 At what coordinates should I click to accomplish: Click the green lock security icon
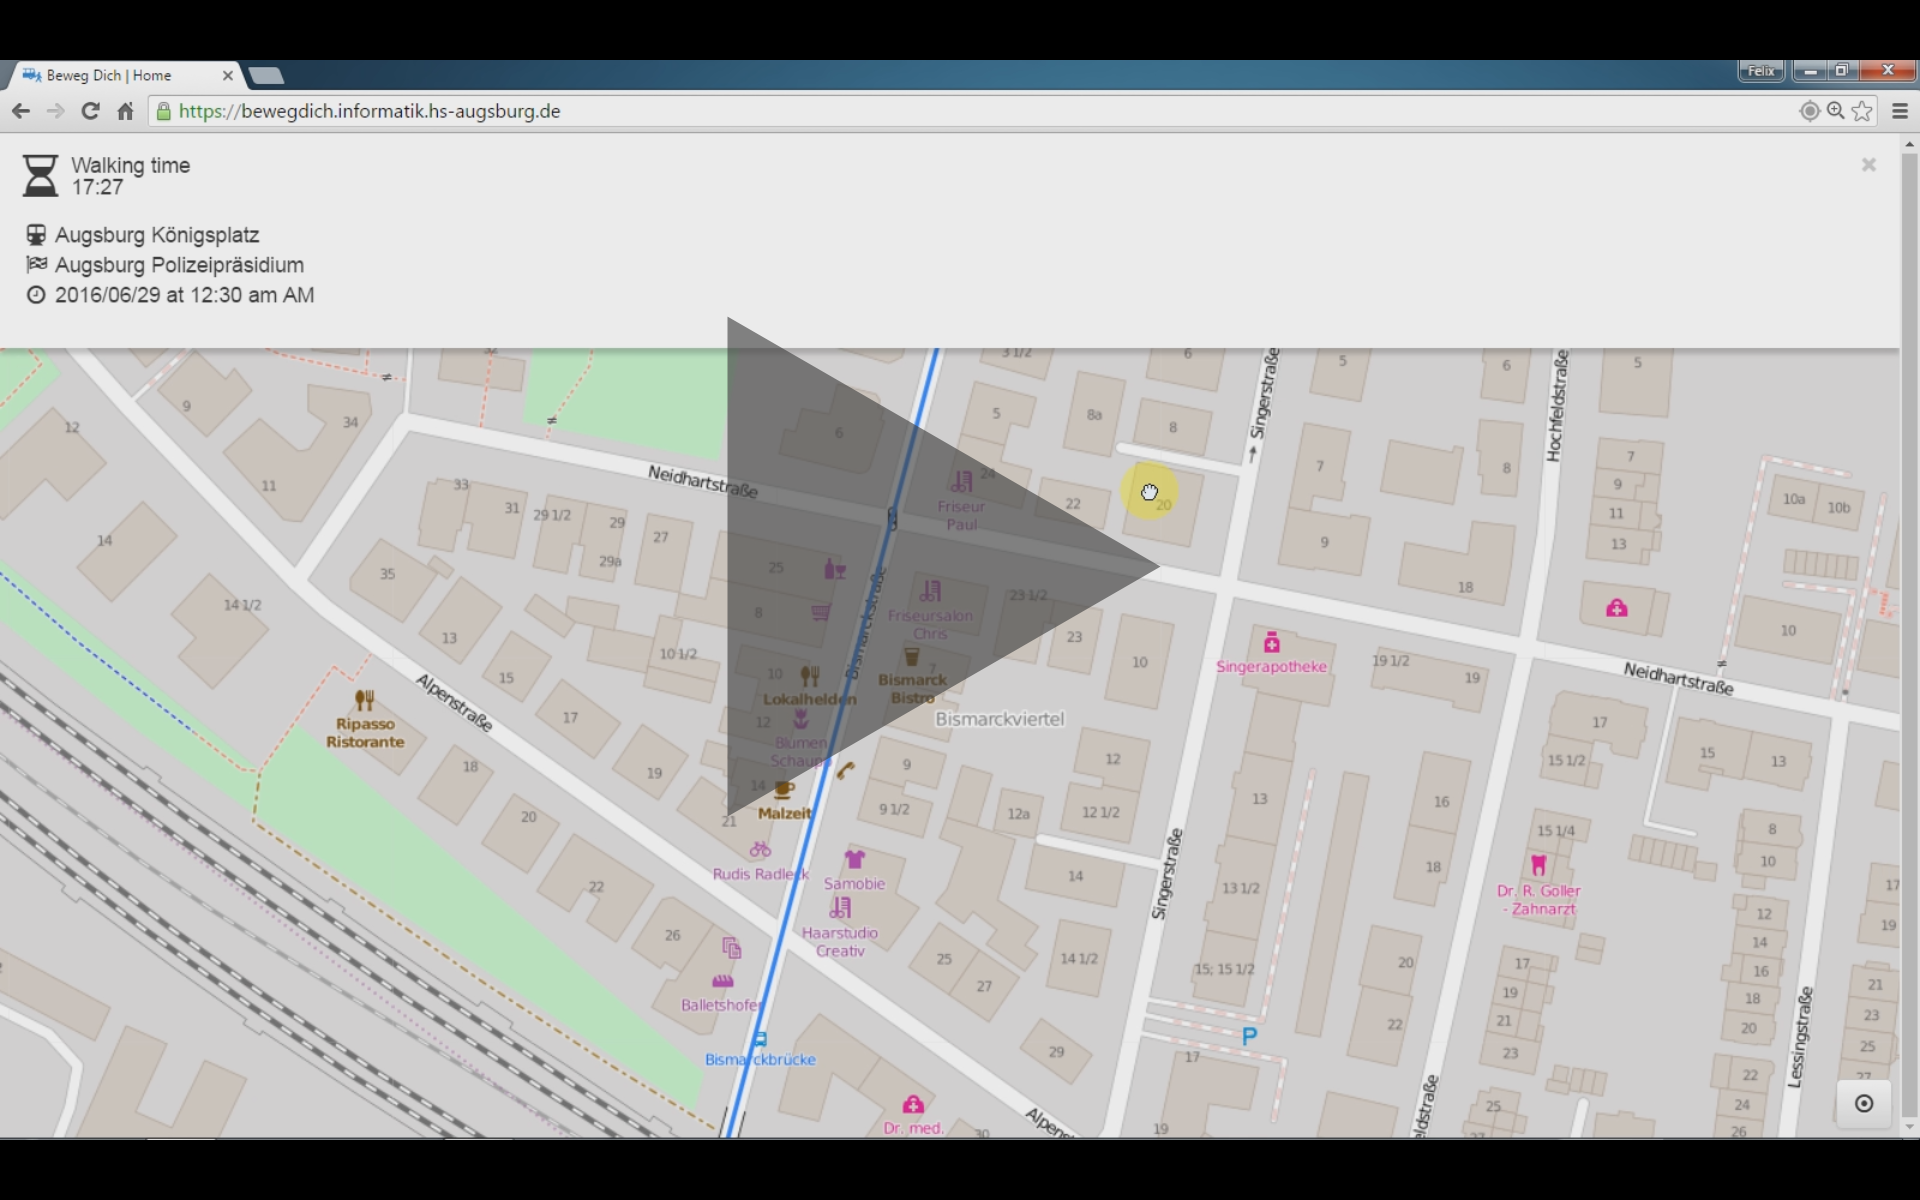click(x=164, y=111)
